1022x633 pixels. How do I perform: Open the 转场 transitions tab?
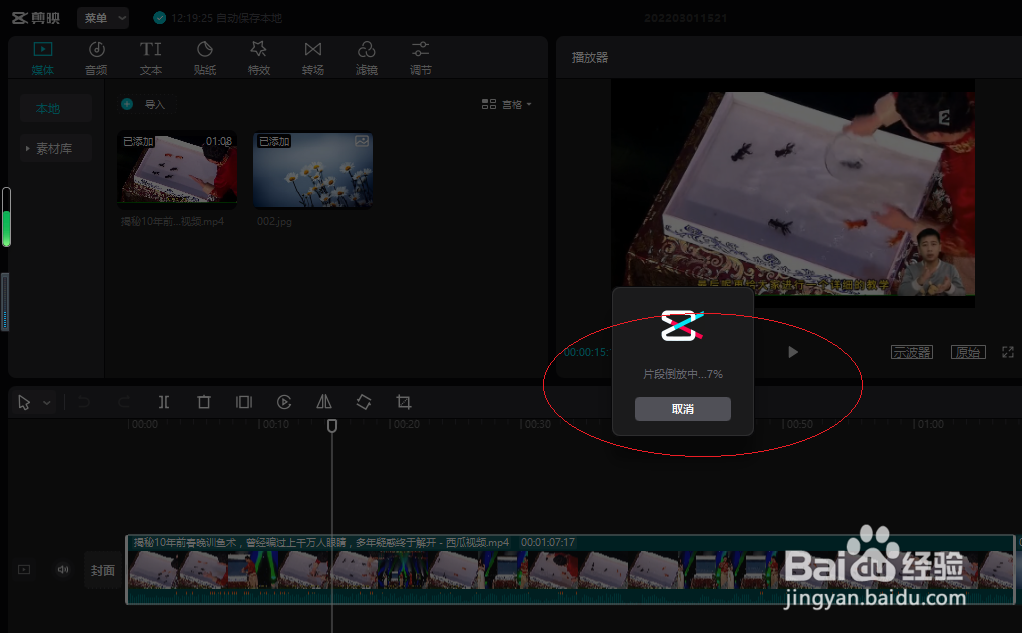(313, 58)
